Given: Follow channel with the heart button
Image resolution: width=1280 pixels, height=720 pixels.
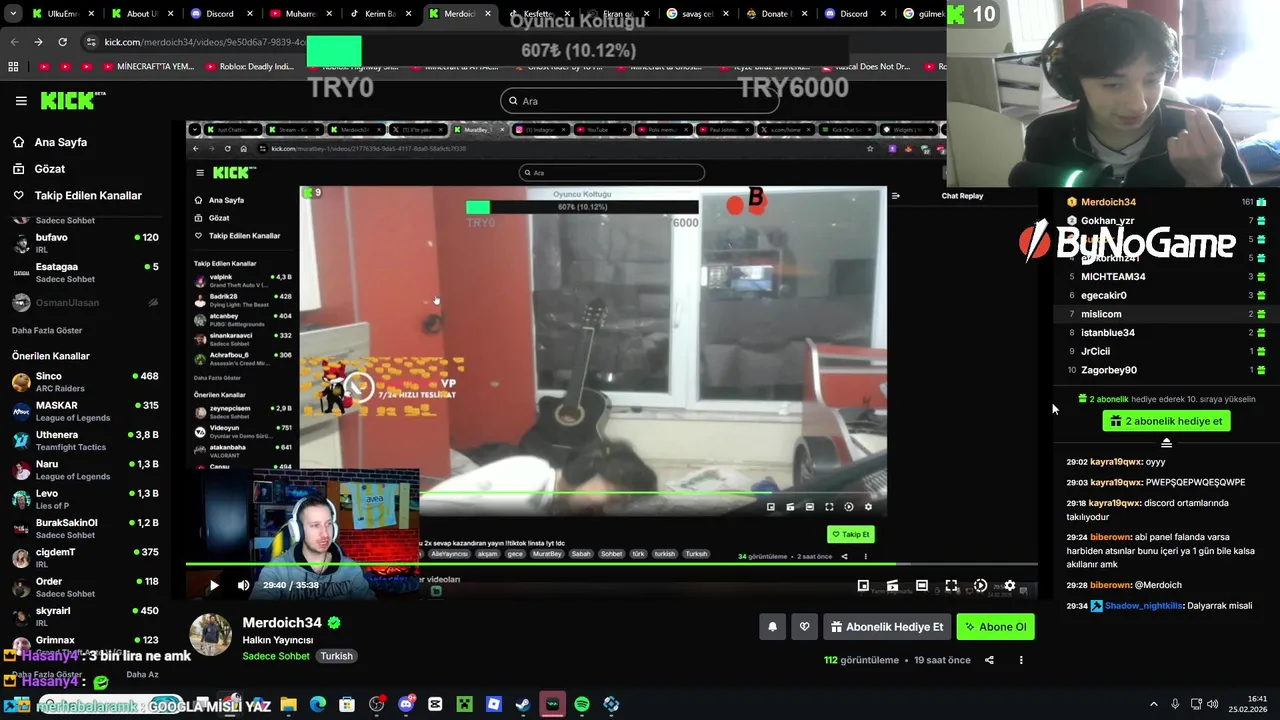Looking at the screenshot, I should point(804,627).
